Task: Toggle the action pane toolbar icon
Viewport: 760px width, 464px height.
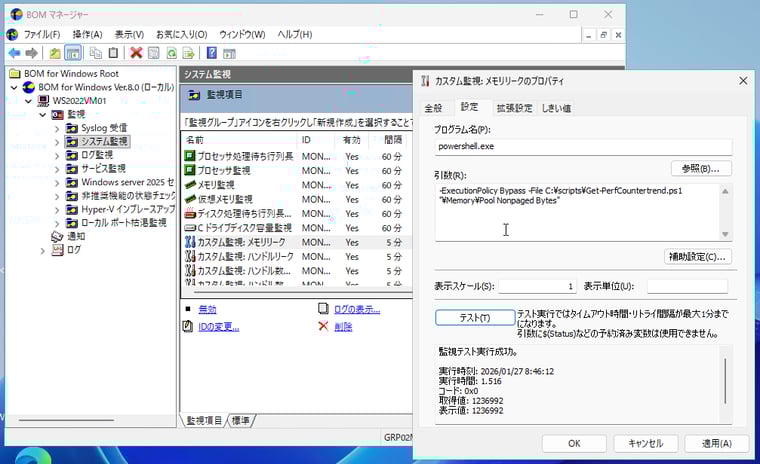Action: click(229, 53)
